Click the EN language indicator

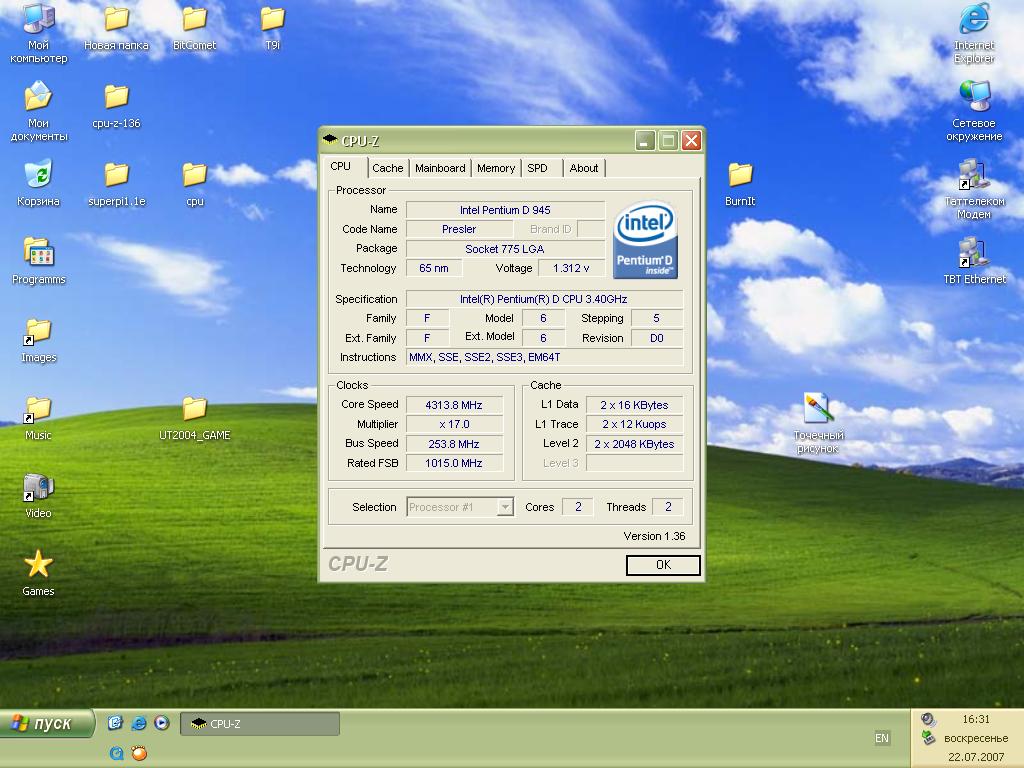pyautogui.click(x=882, y=738)
